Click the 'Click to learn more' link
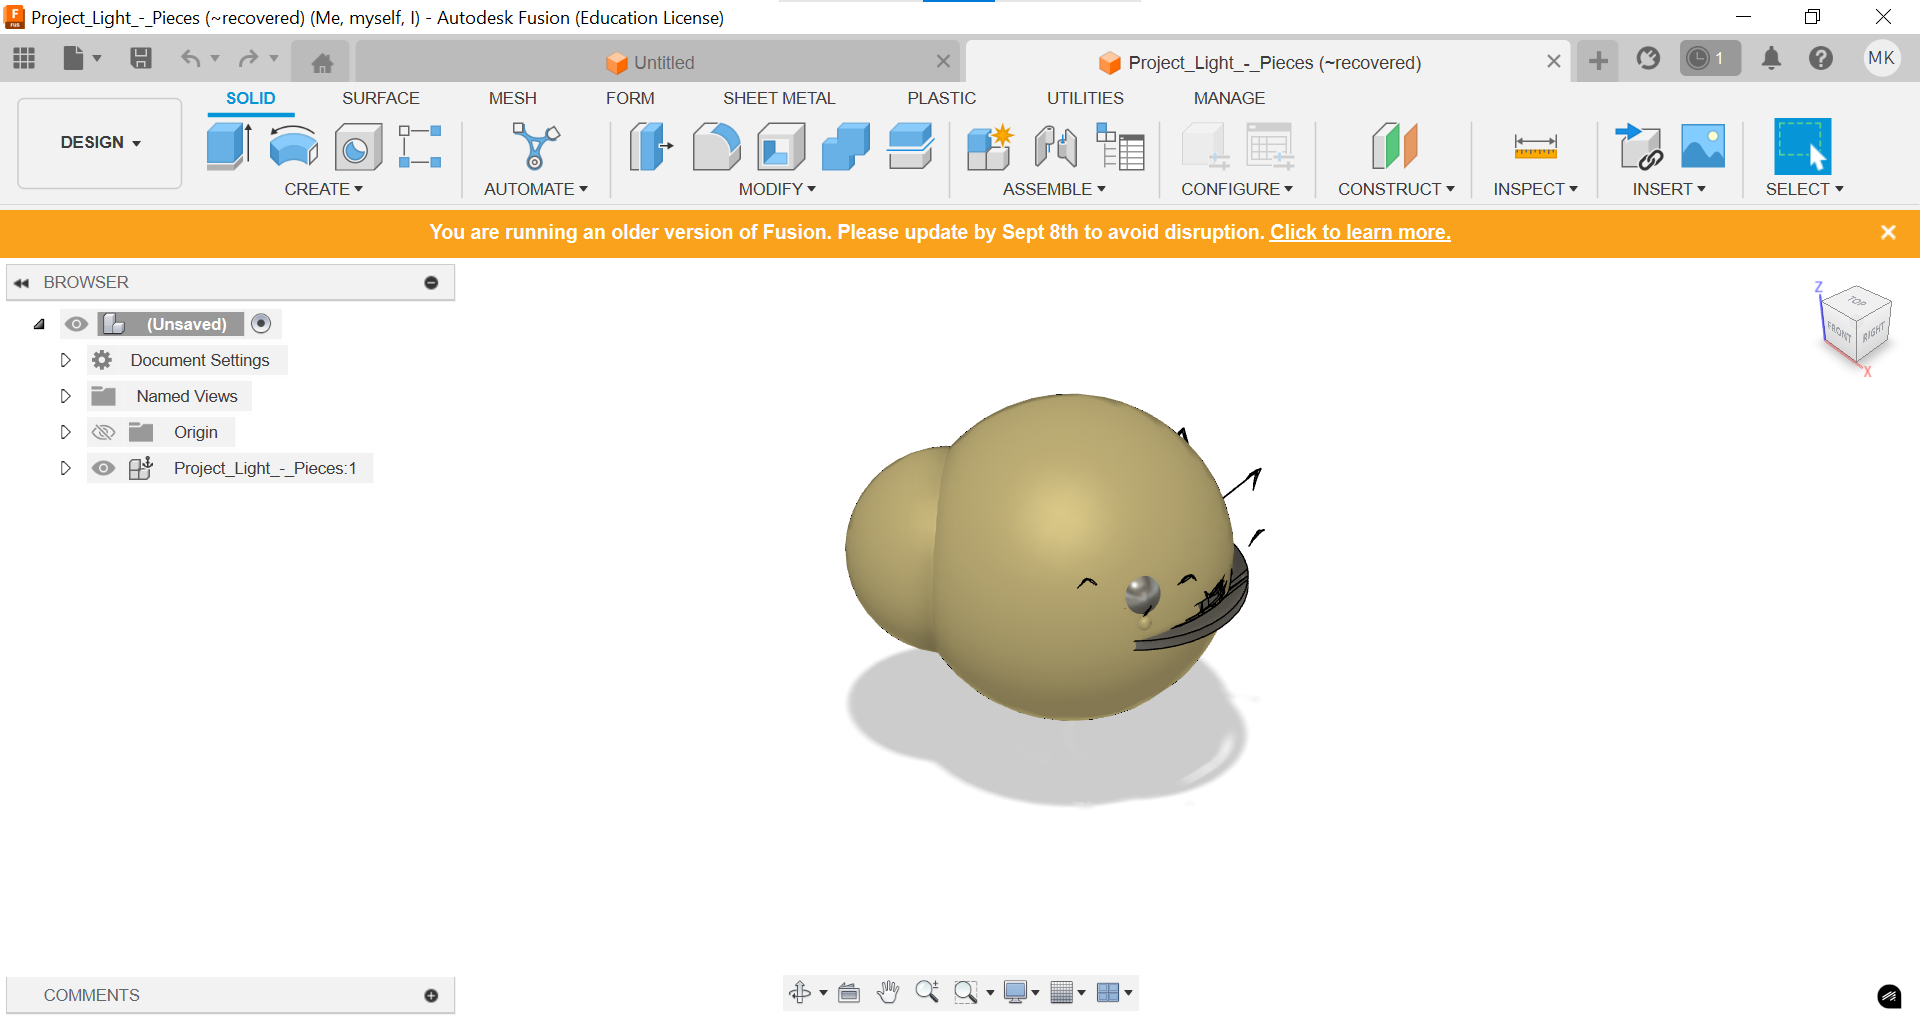The height and width of the screenshot is (1020, 1920). pos(1360,232)
